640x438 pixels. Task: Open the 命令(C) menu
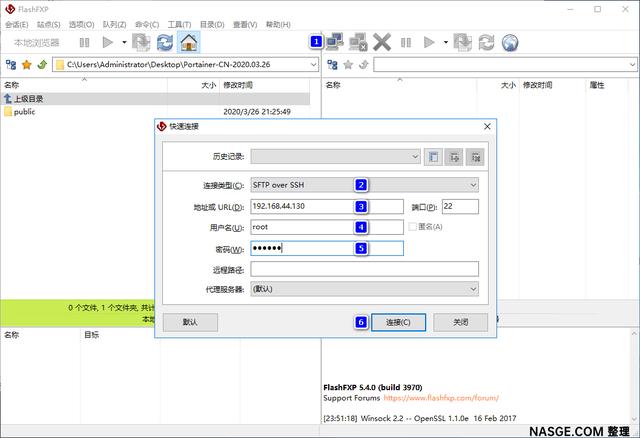(x=147, y=24)
